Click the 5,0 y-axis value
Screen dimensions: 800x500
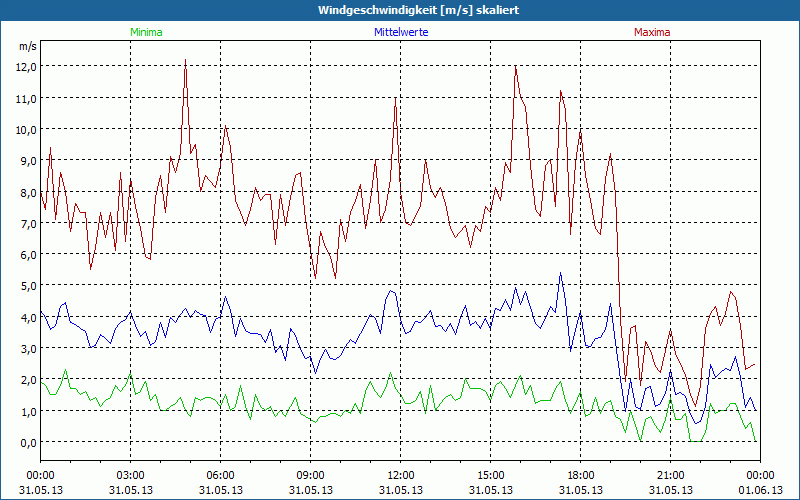click(x=29, y=286)
